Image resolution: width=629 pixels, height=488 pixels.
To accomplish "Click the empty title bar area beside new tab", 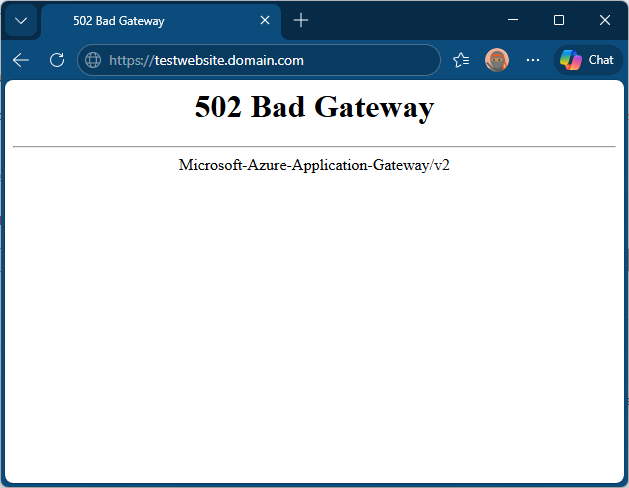I will pos(400,20).
